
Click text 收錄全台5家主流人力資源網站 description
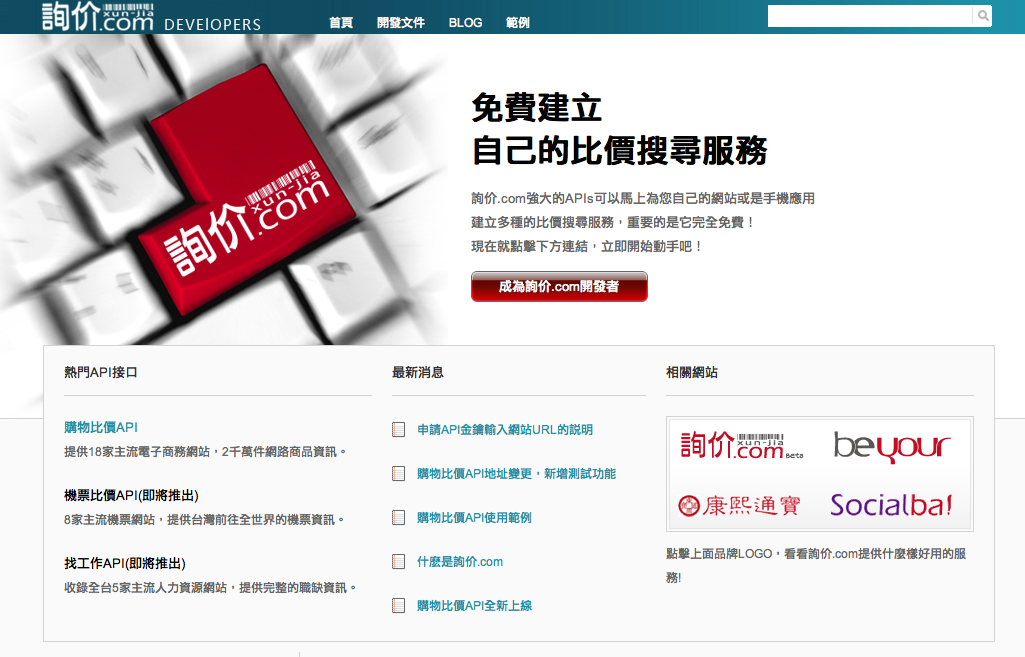click(210, 588)
